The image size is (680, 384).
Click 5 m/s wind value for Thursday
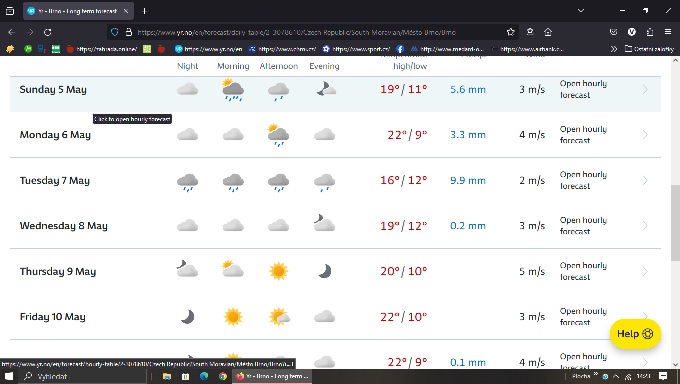click(532, 272)
